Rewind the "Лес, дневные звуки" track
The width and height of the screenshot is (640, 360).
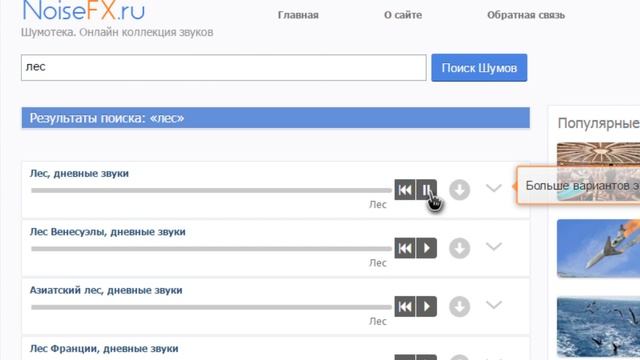pyautogui.click(x=405, y=190)
